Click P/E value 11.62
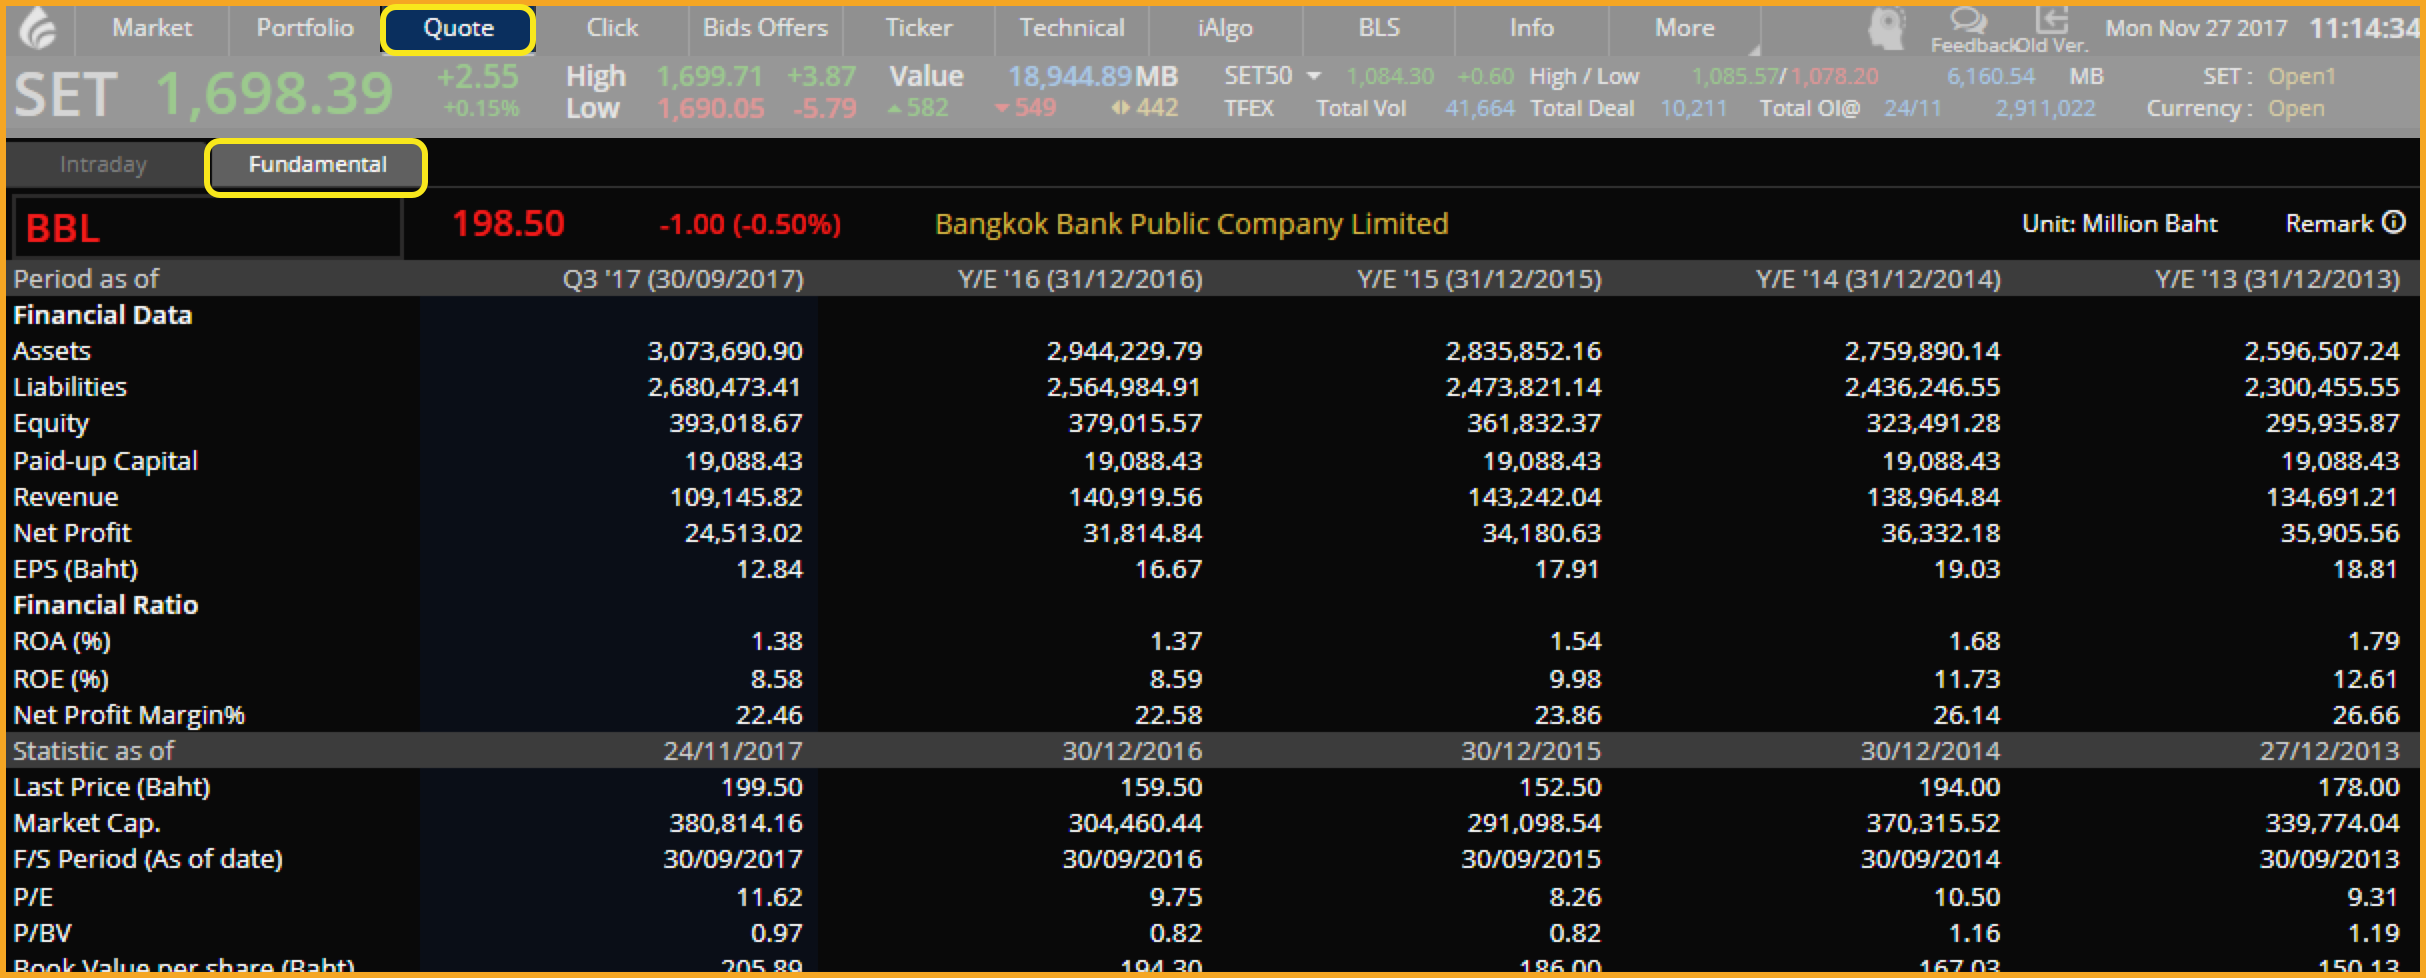This screenshot has width=2426, height=978. [769, 897]
